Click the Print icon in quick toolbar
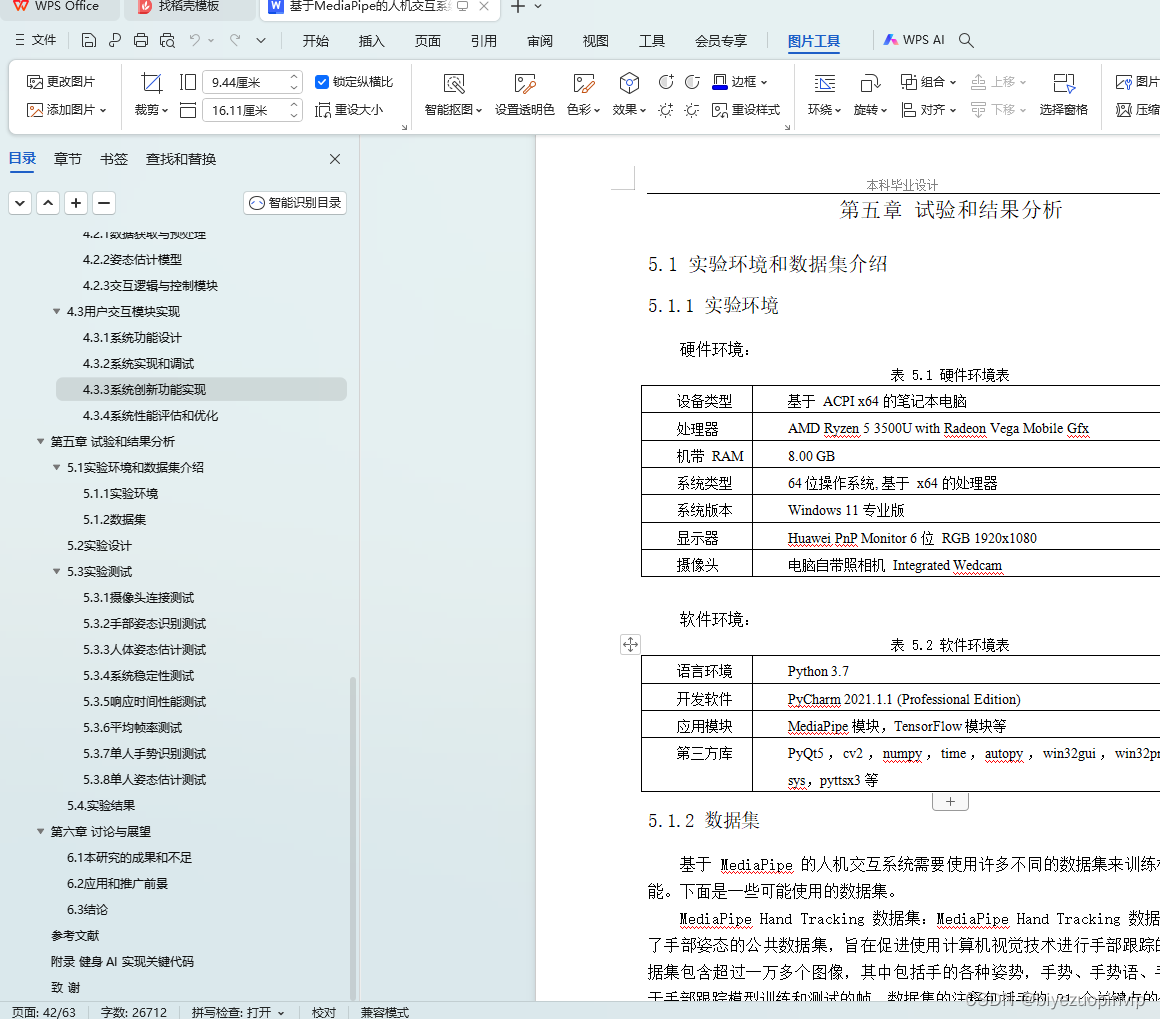Viewport: 1160px width, 1019px height. tap(141, 41)
